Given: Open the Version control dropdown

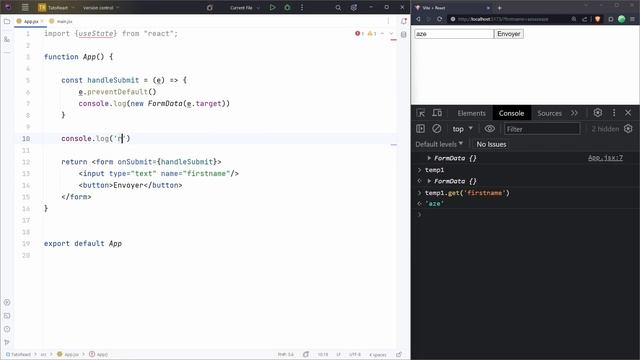Looking at the screenshot, I should tap(101, 7).
